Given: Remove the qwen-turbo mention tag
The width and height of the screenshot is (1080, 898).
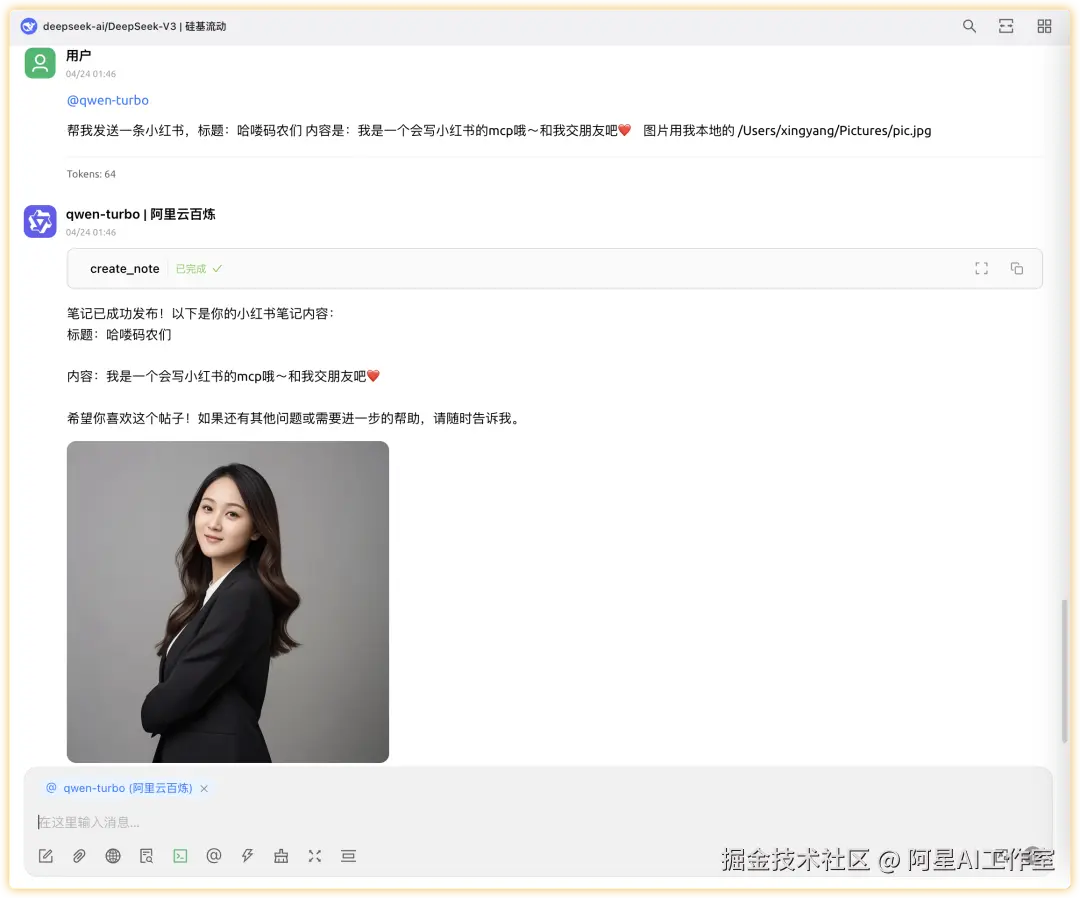Looking at the screenshot, I should point(204,788).
